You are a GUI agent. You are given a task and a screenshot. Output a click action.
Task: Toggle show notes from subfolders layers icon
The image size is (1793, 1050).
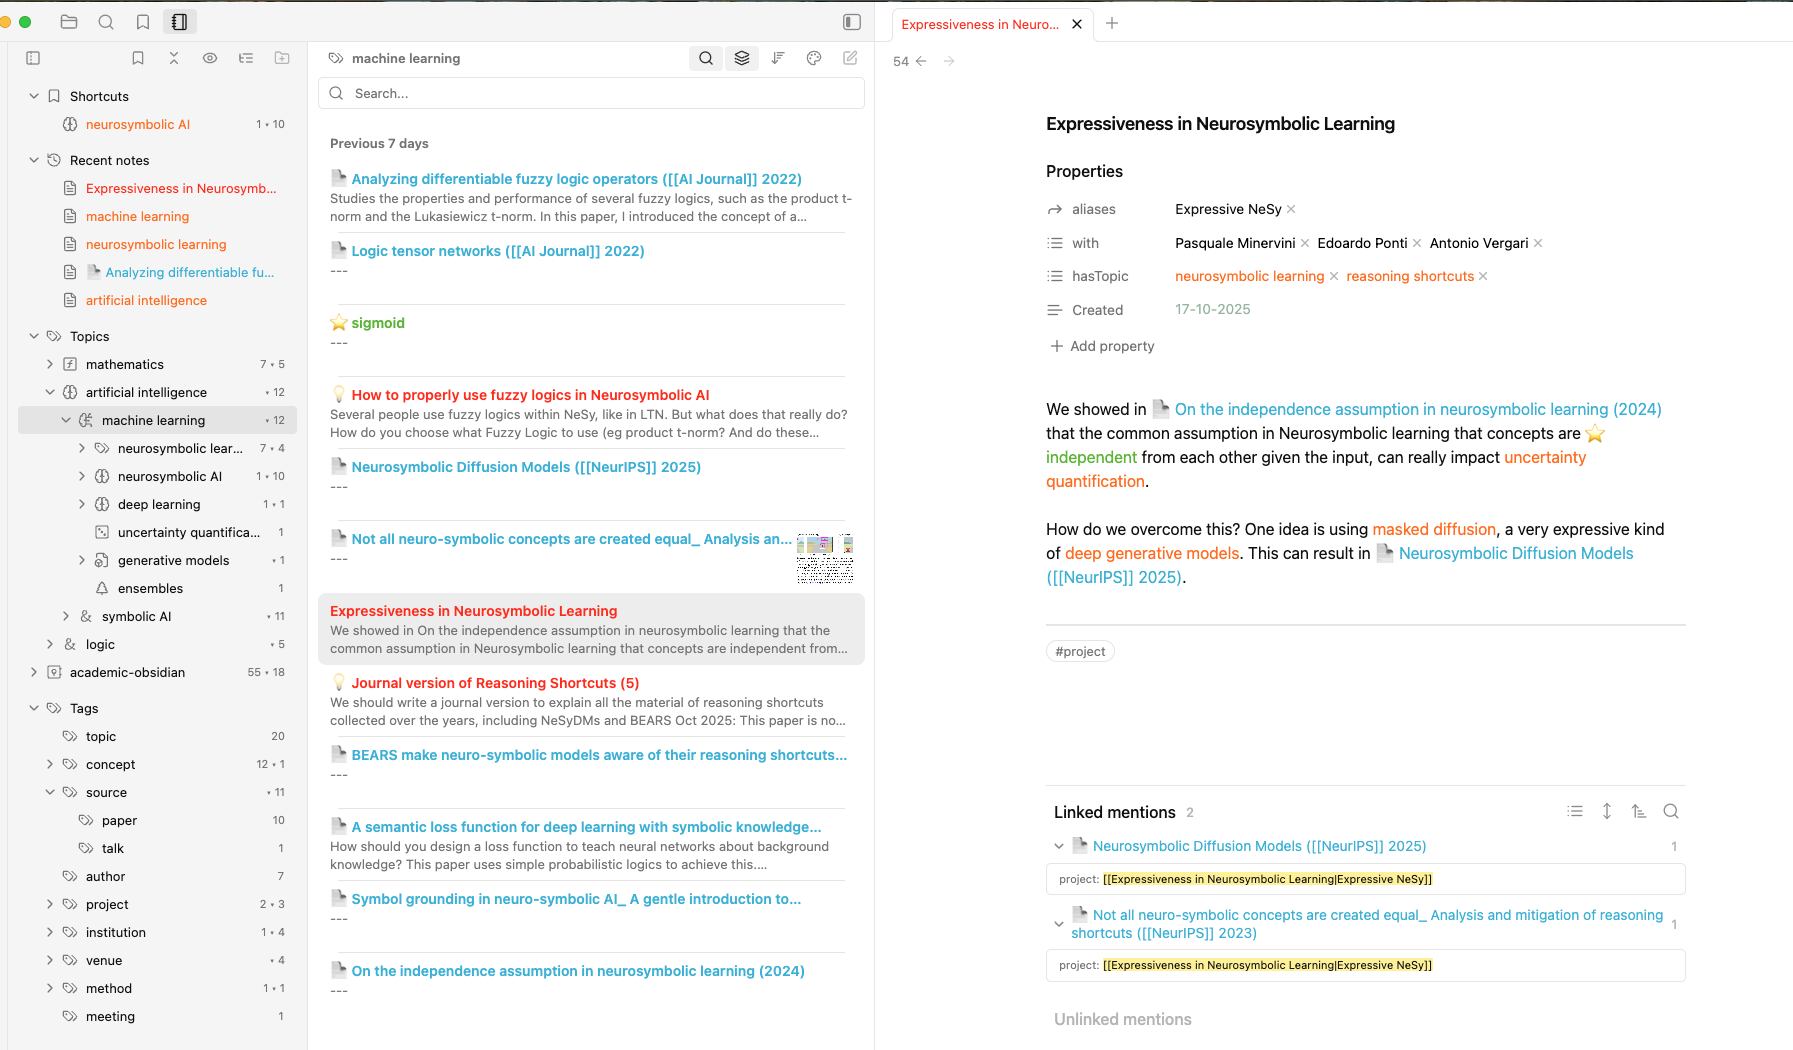click(x=742, y=58)
